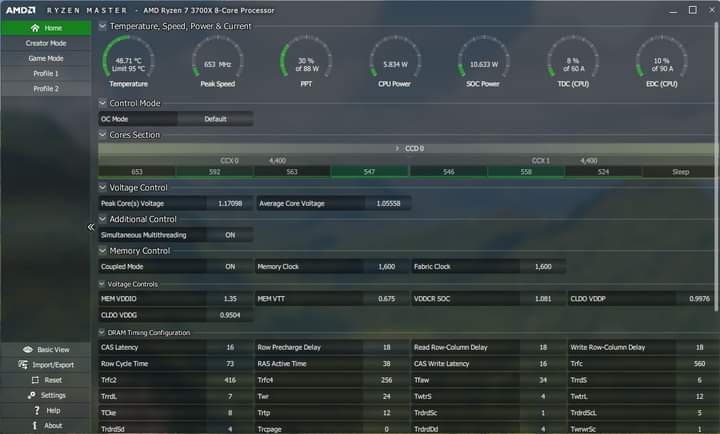Open Settings via the wrench icon
The image size is (720, 434).
point(31,395)
